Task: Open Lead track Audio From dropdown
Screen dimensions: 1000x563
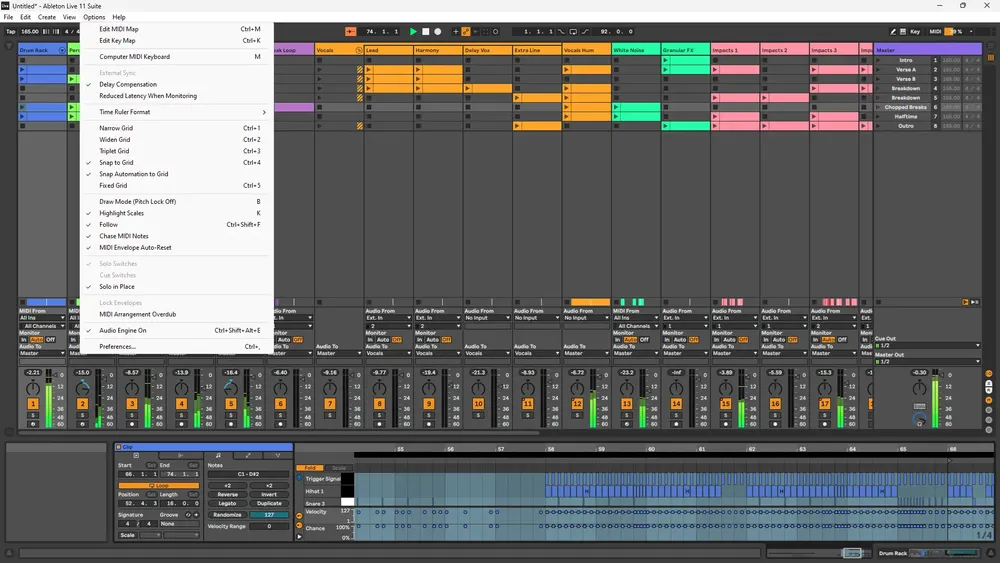Action: click(x=388, y=318)
